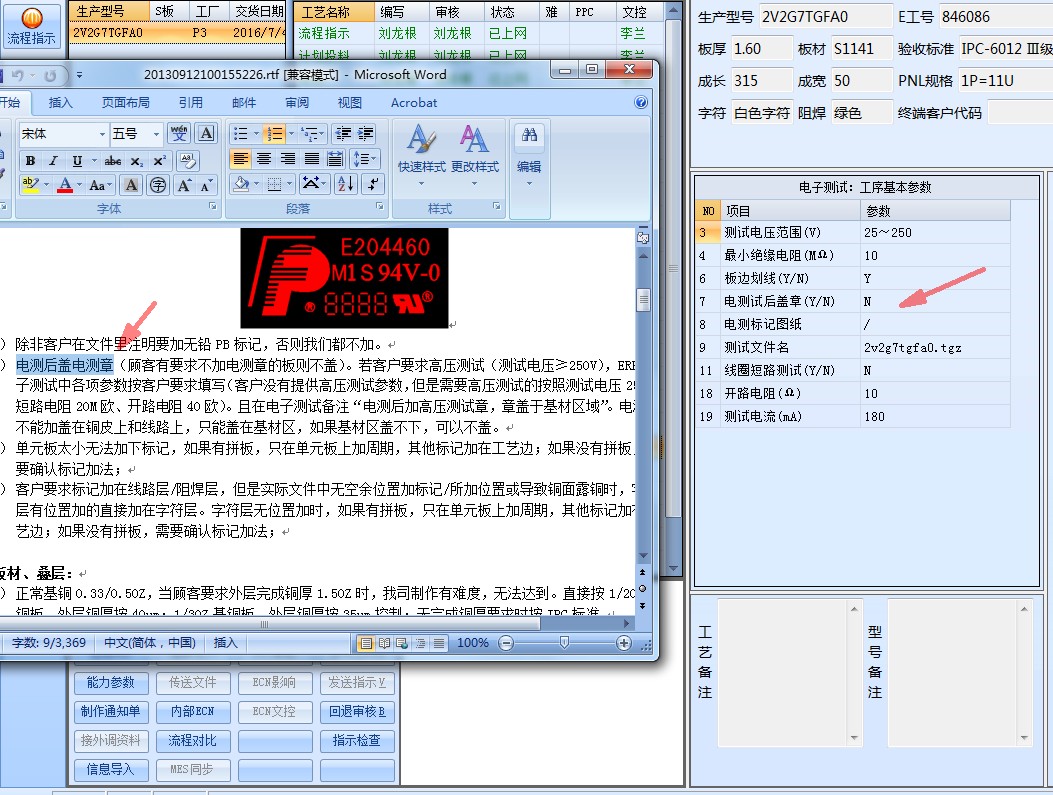Center the paragraph text
Screen dimensions: 1053x795
pos(264,159)
